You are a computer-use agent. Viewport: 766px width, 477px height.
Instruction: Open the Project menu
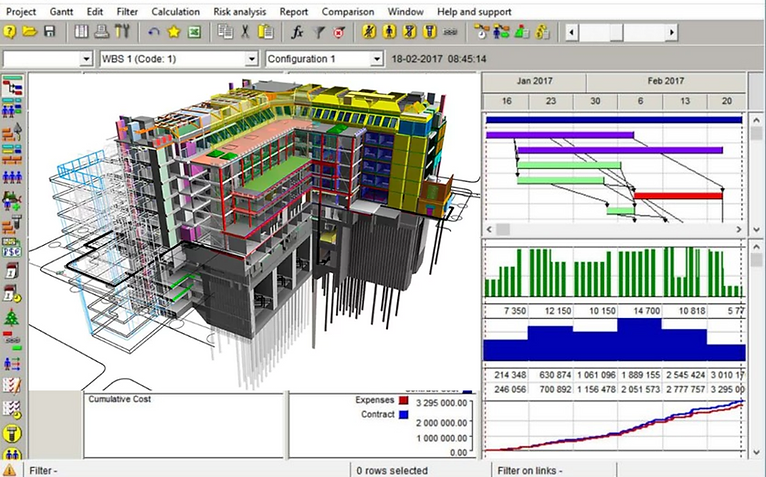pyautogui.click(x=21, y=12)
